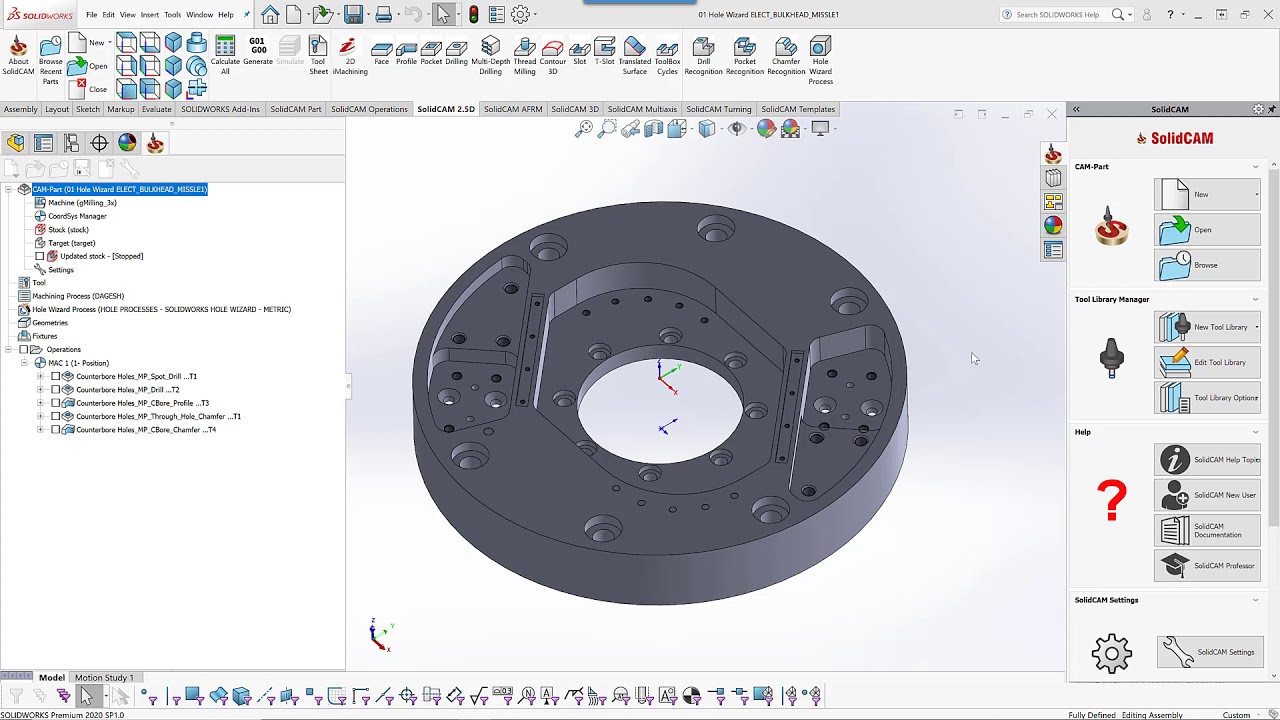Viewport: 1280px width, 720px height.
Task: Click the Home icon in top toolbar
Action: (x=270, y=14)
